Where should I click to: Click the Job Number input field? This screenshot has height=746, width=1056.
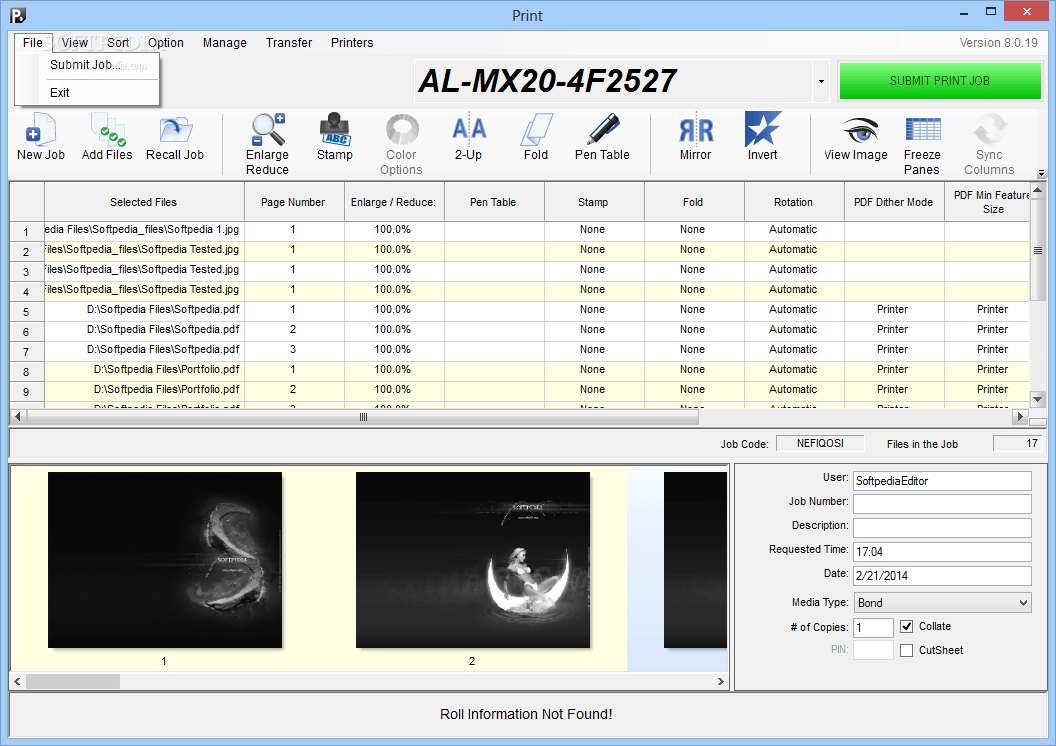click(942, 504)
